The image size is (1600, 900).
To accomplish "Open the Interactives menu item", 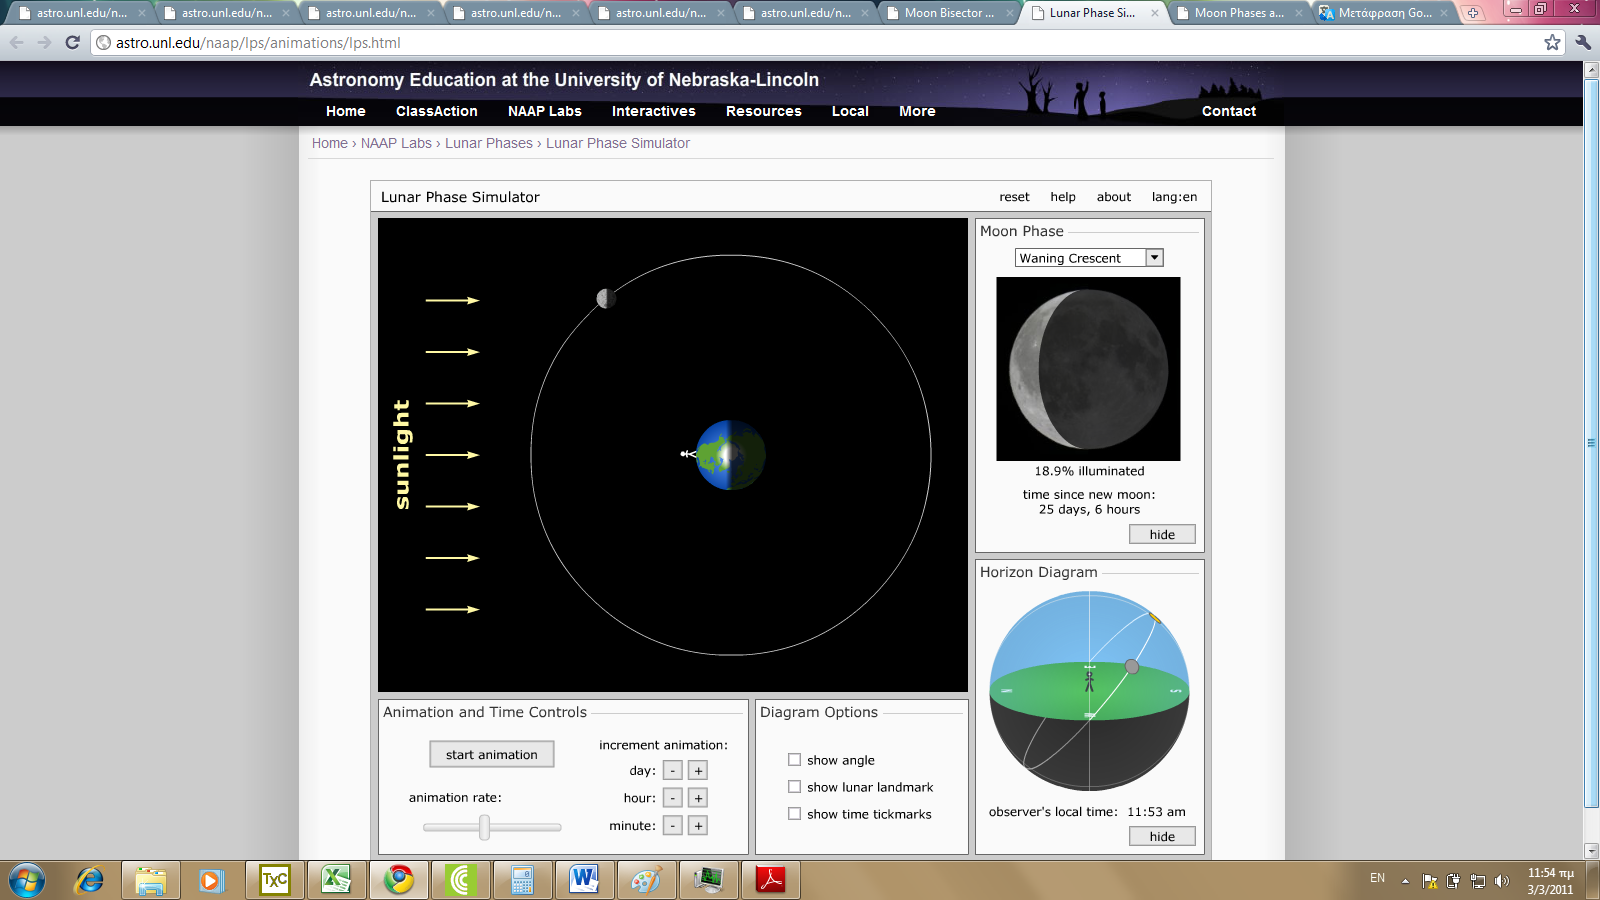I will [654, 111].
